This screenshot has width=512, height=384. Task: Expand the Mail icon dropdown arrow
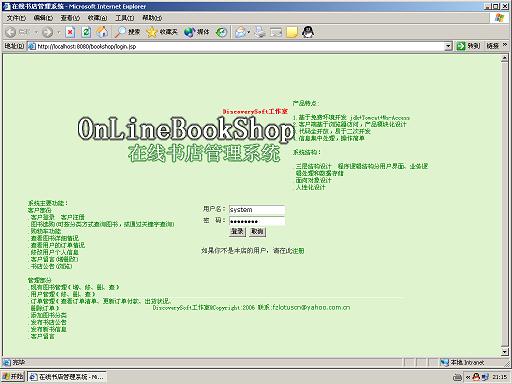click(x=248, y=32)
